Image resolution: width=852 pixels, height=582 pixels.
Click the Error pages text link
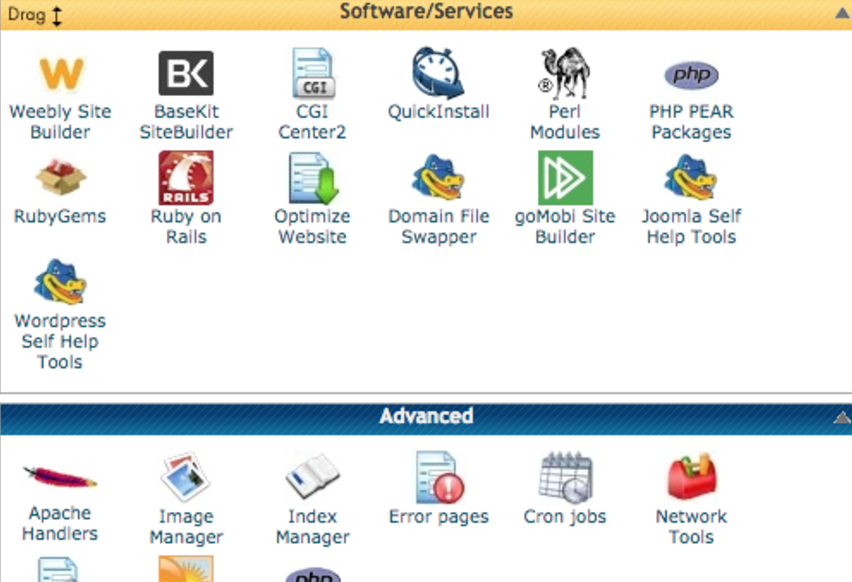(x=438, y=517)
